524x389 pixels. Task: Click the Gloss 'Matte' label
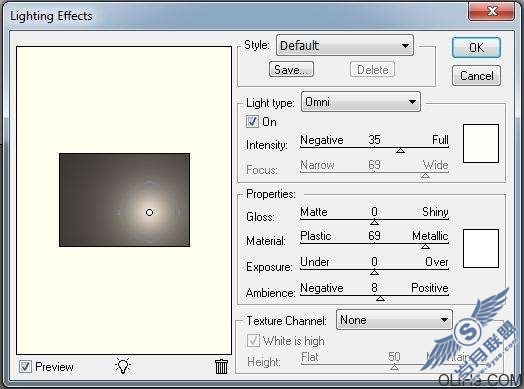[x=313, y=212]
